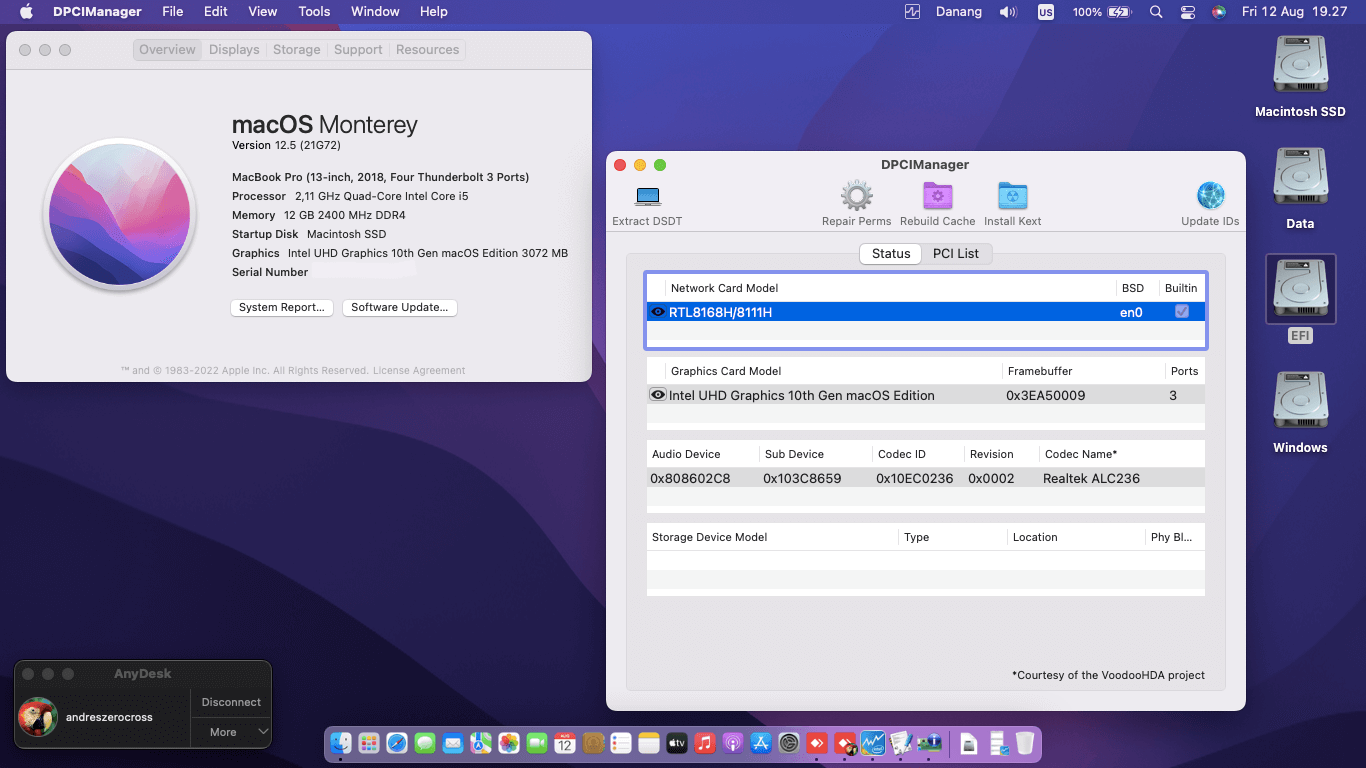Open the Install Kext tool

[x=1012, y=197]
